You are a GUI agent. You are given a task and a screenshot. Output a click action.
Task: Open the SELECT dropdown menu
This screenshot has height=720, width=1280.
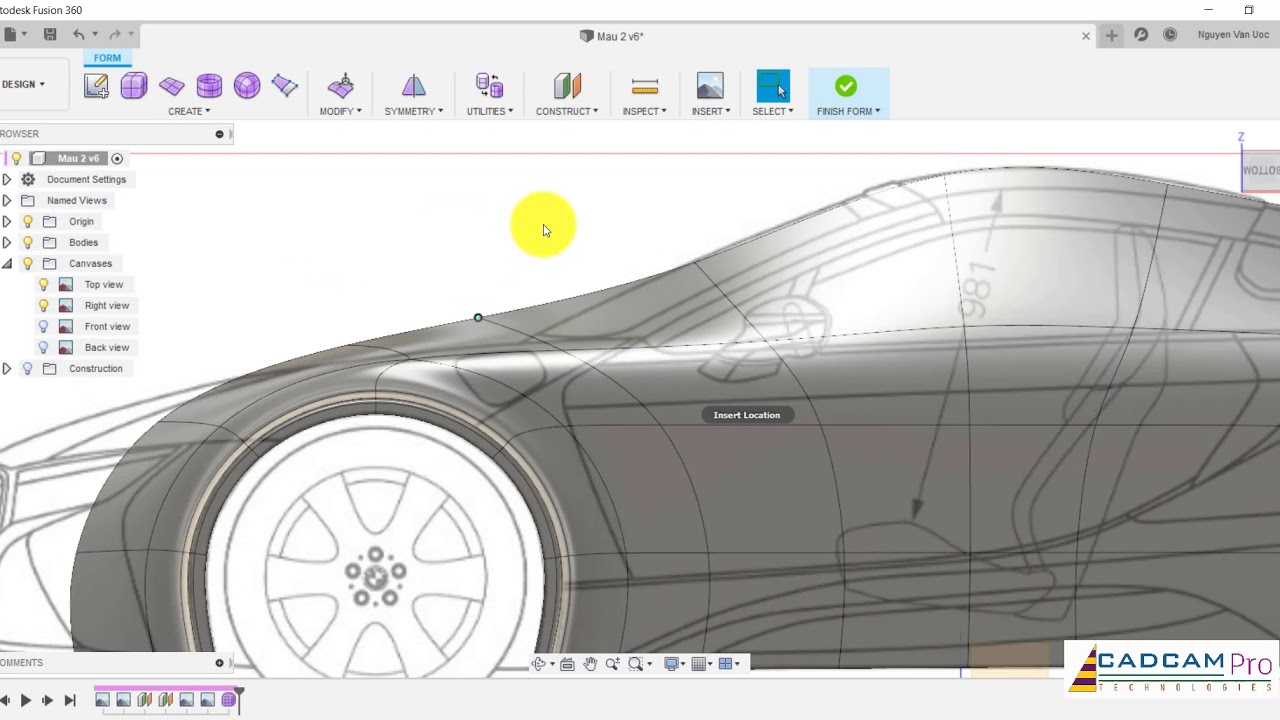pos(773,111)
